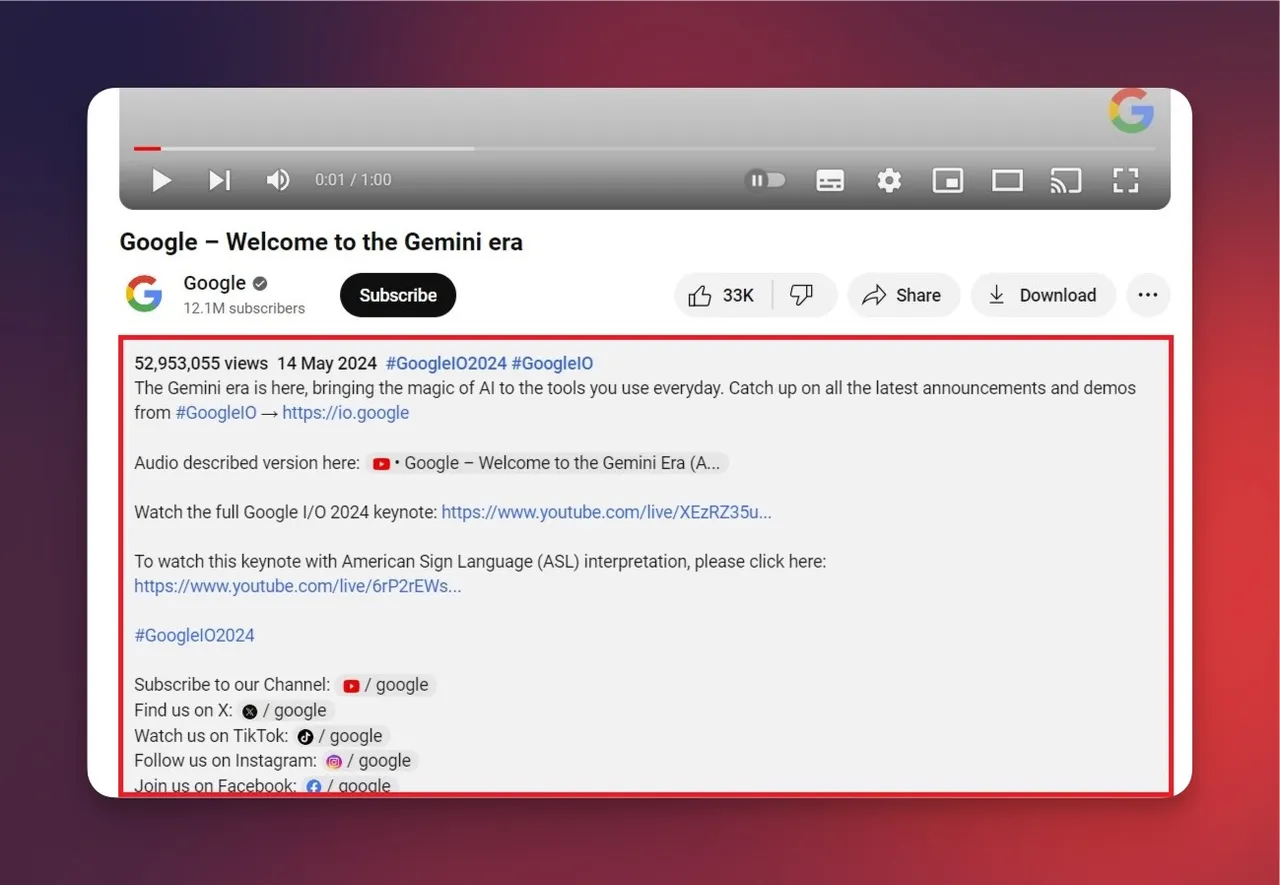Switch to miniplayer mode
1280x885 pixels.
[948, 180]
